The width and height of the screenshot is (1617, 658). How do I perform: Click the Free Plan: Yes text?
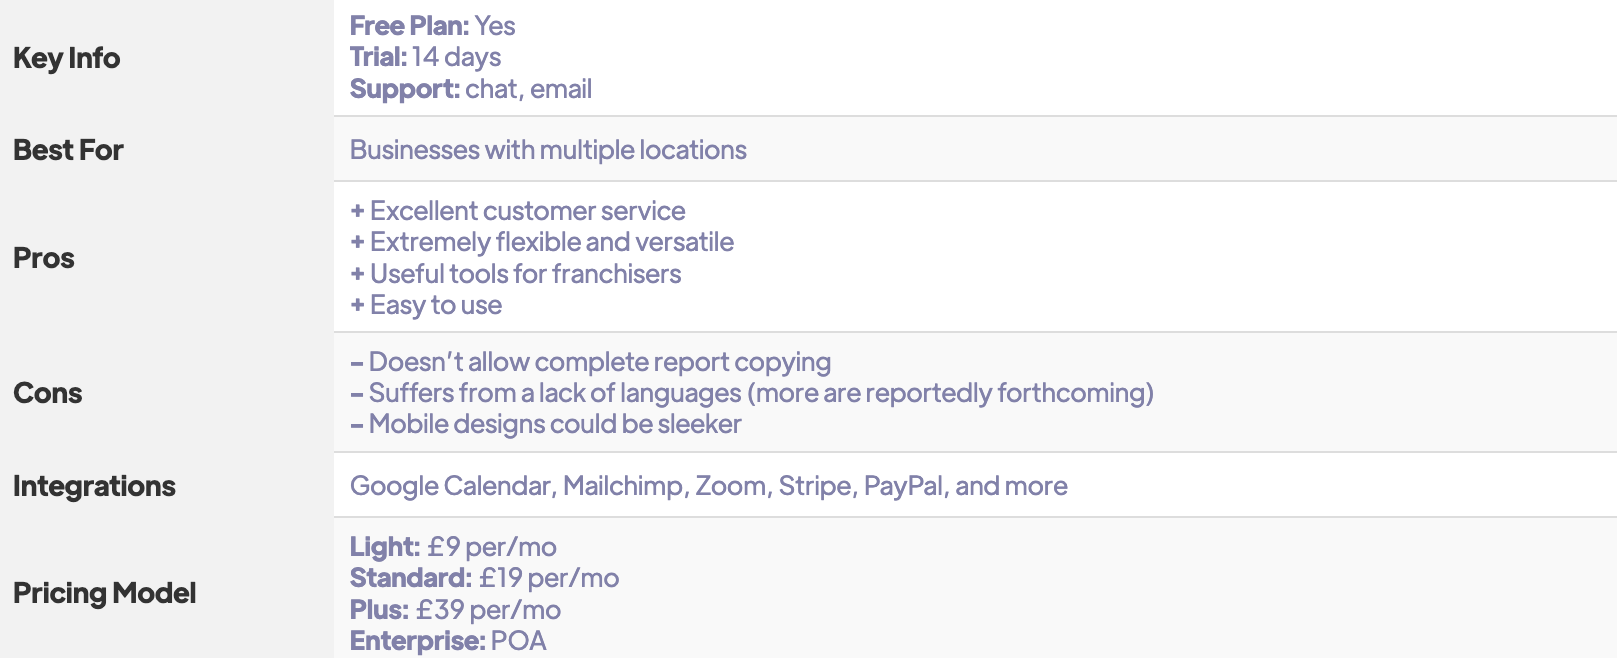(x=433, y=26)
